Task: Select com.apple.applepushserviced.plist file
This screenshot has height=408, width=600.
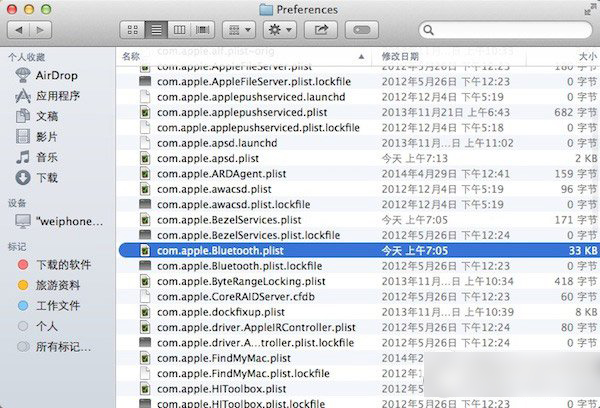Action: pyautogui.click(x=358, y=112)
